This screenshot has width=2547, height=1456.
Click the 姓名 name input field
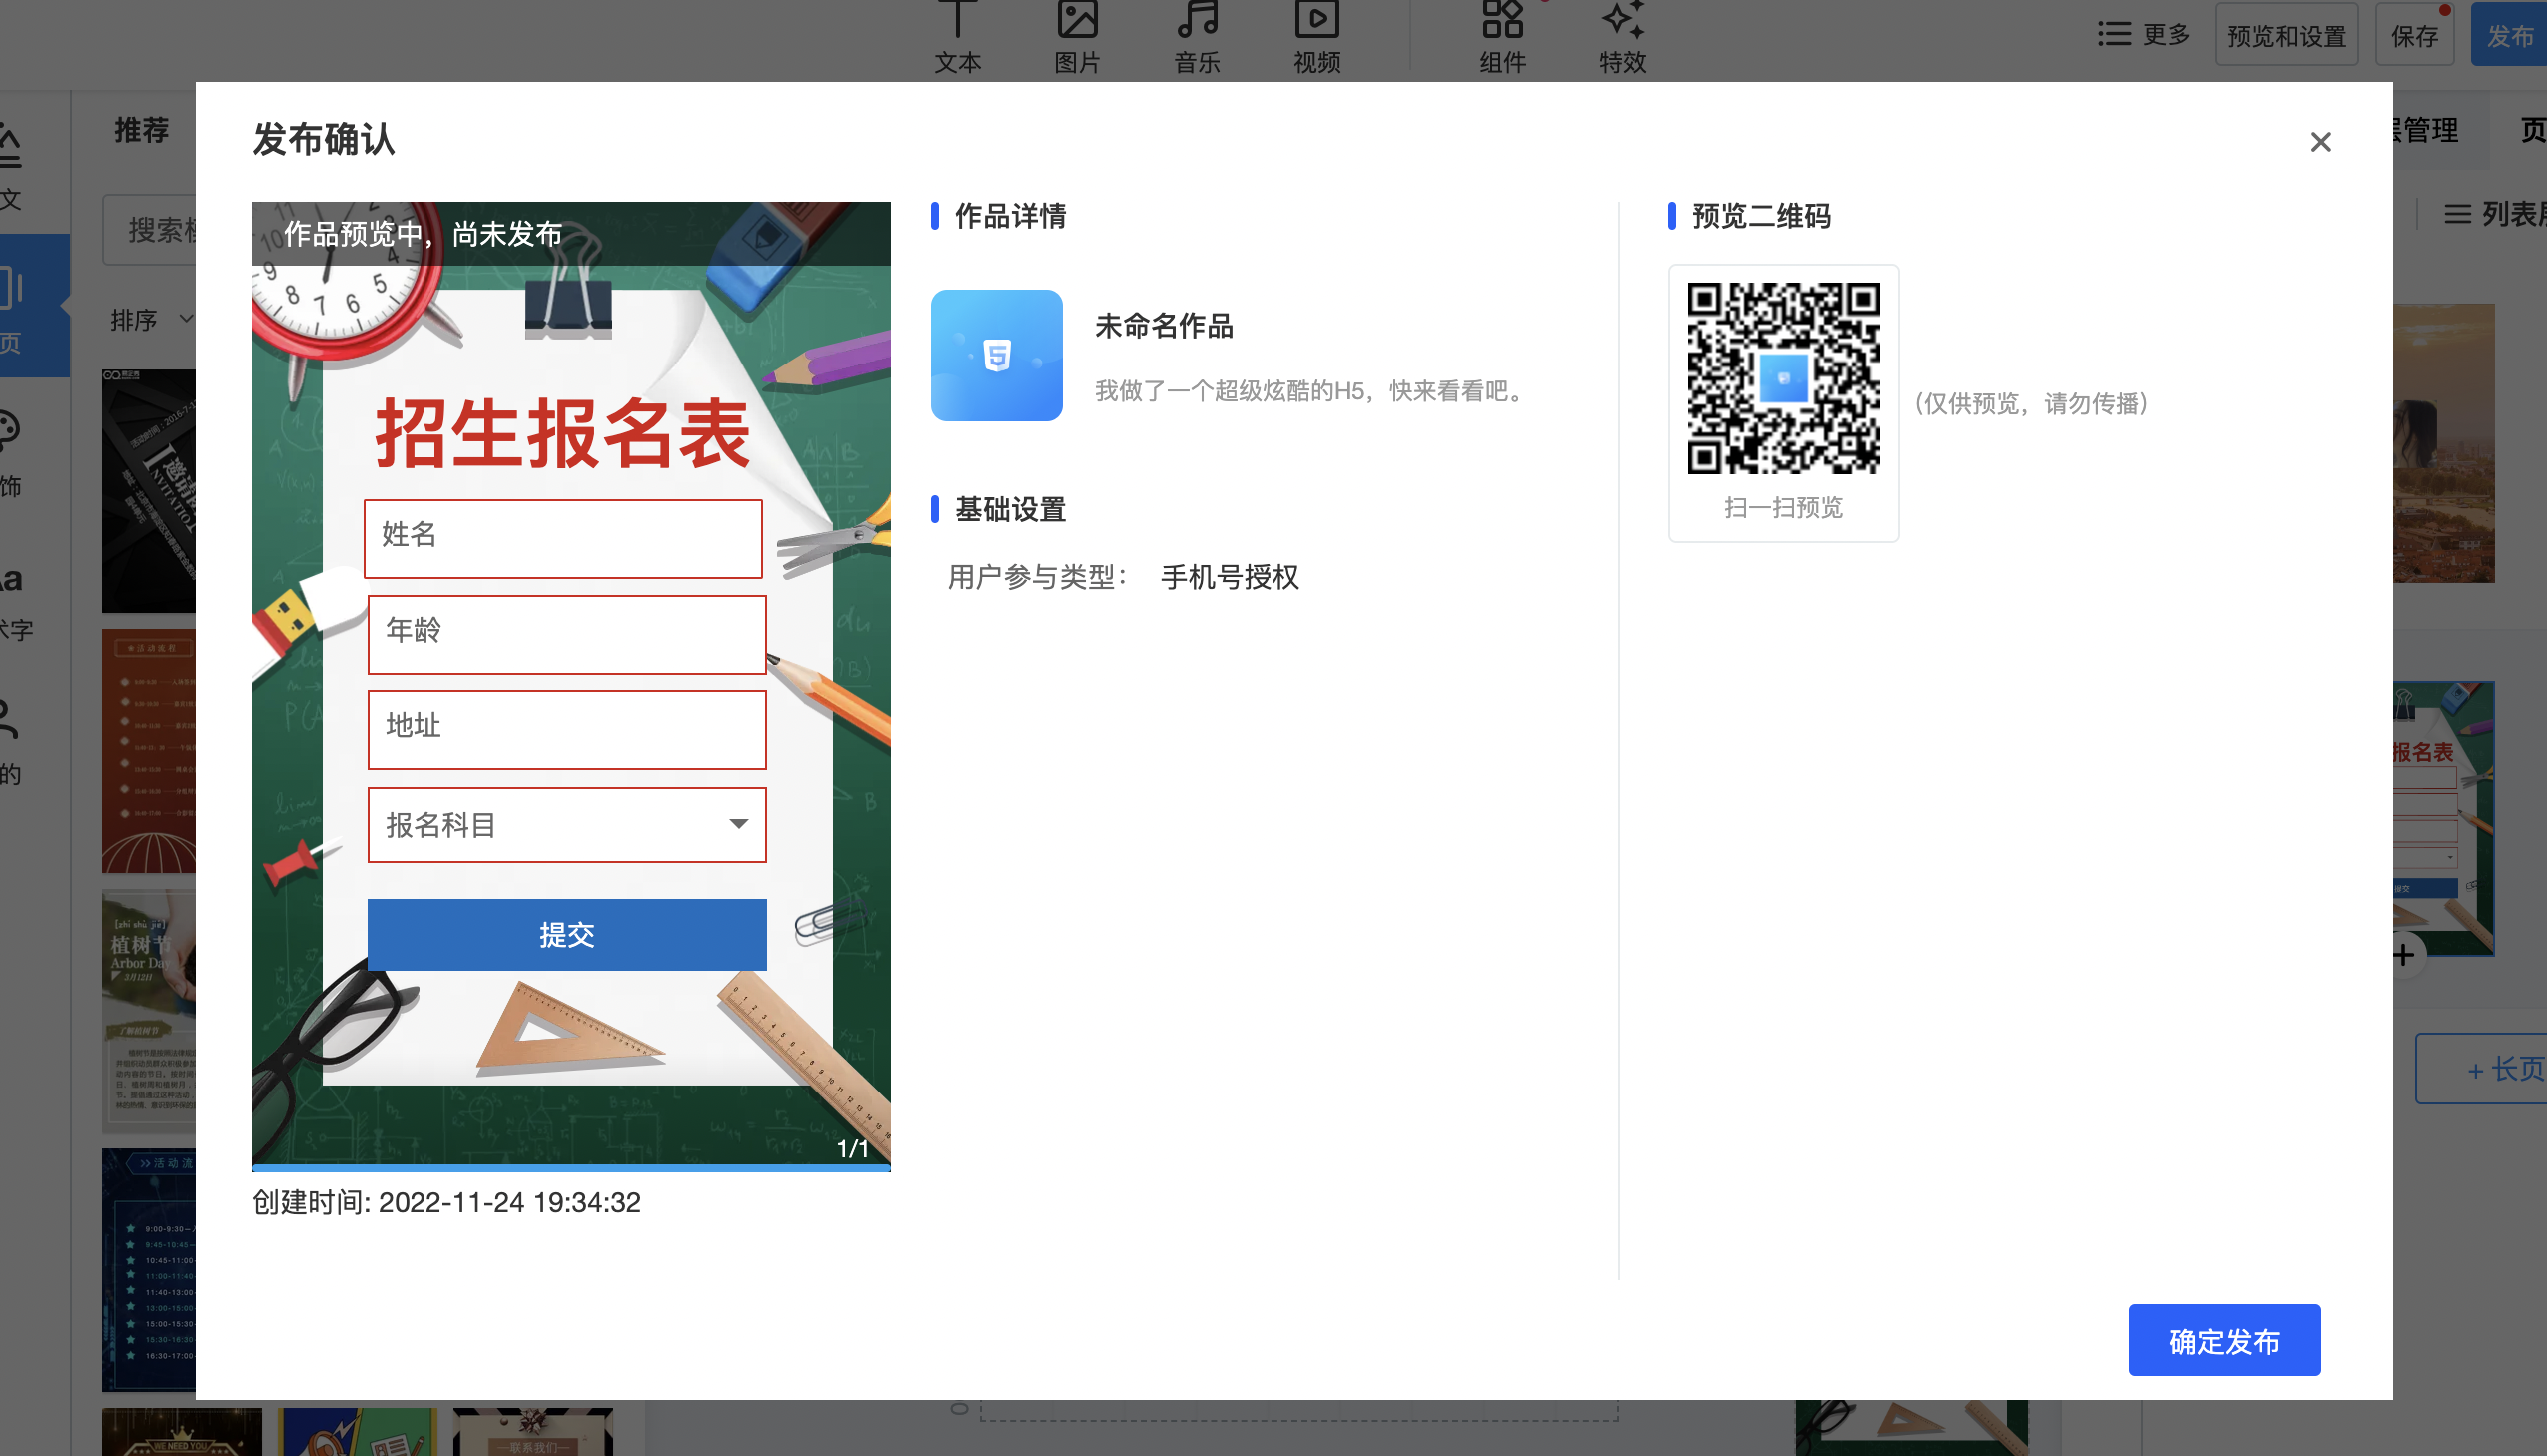[563, 538]
